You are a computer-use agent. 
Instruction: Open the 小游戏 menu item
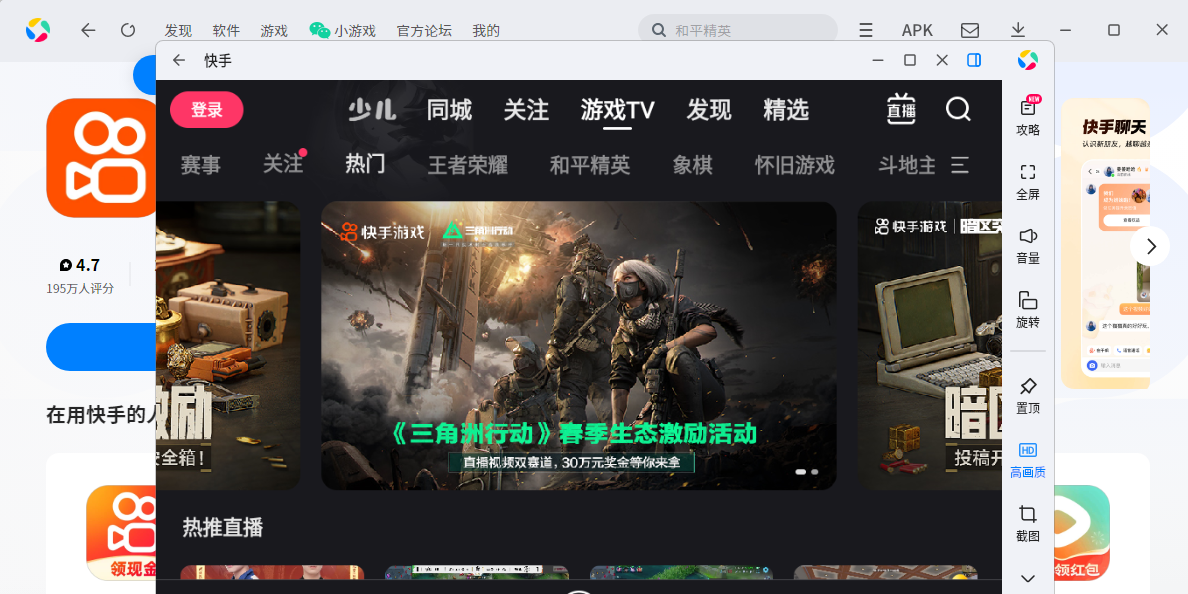click(342, 31)
